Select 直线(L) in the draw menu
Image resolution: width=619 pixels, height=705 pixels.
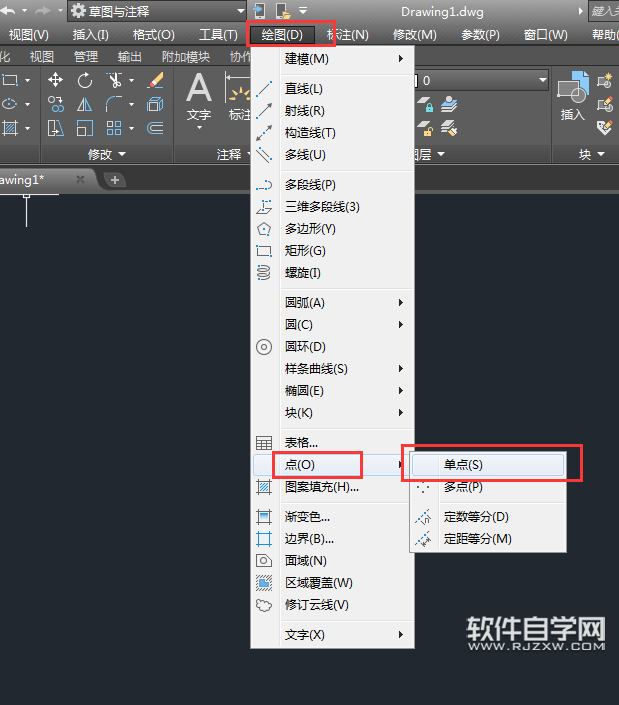coord(333,89)
